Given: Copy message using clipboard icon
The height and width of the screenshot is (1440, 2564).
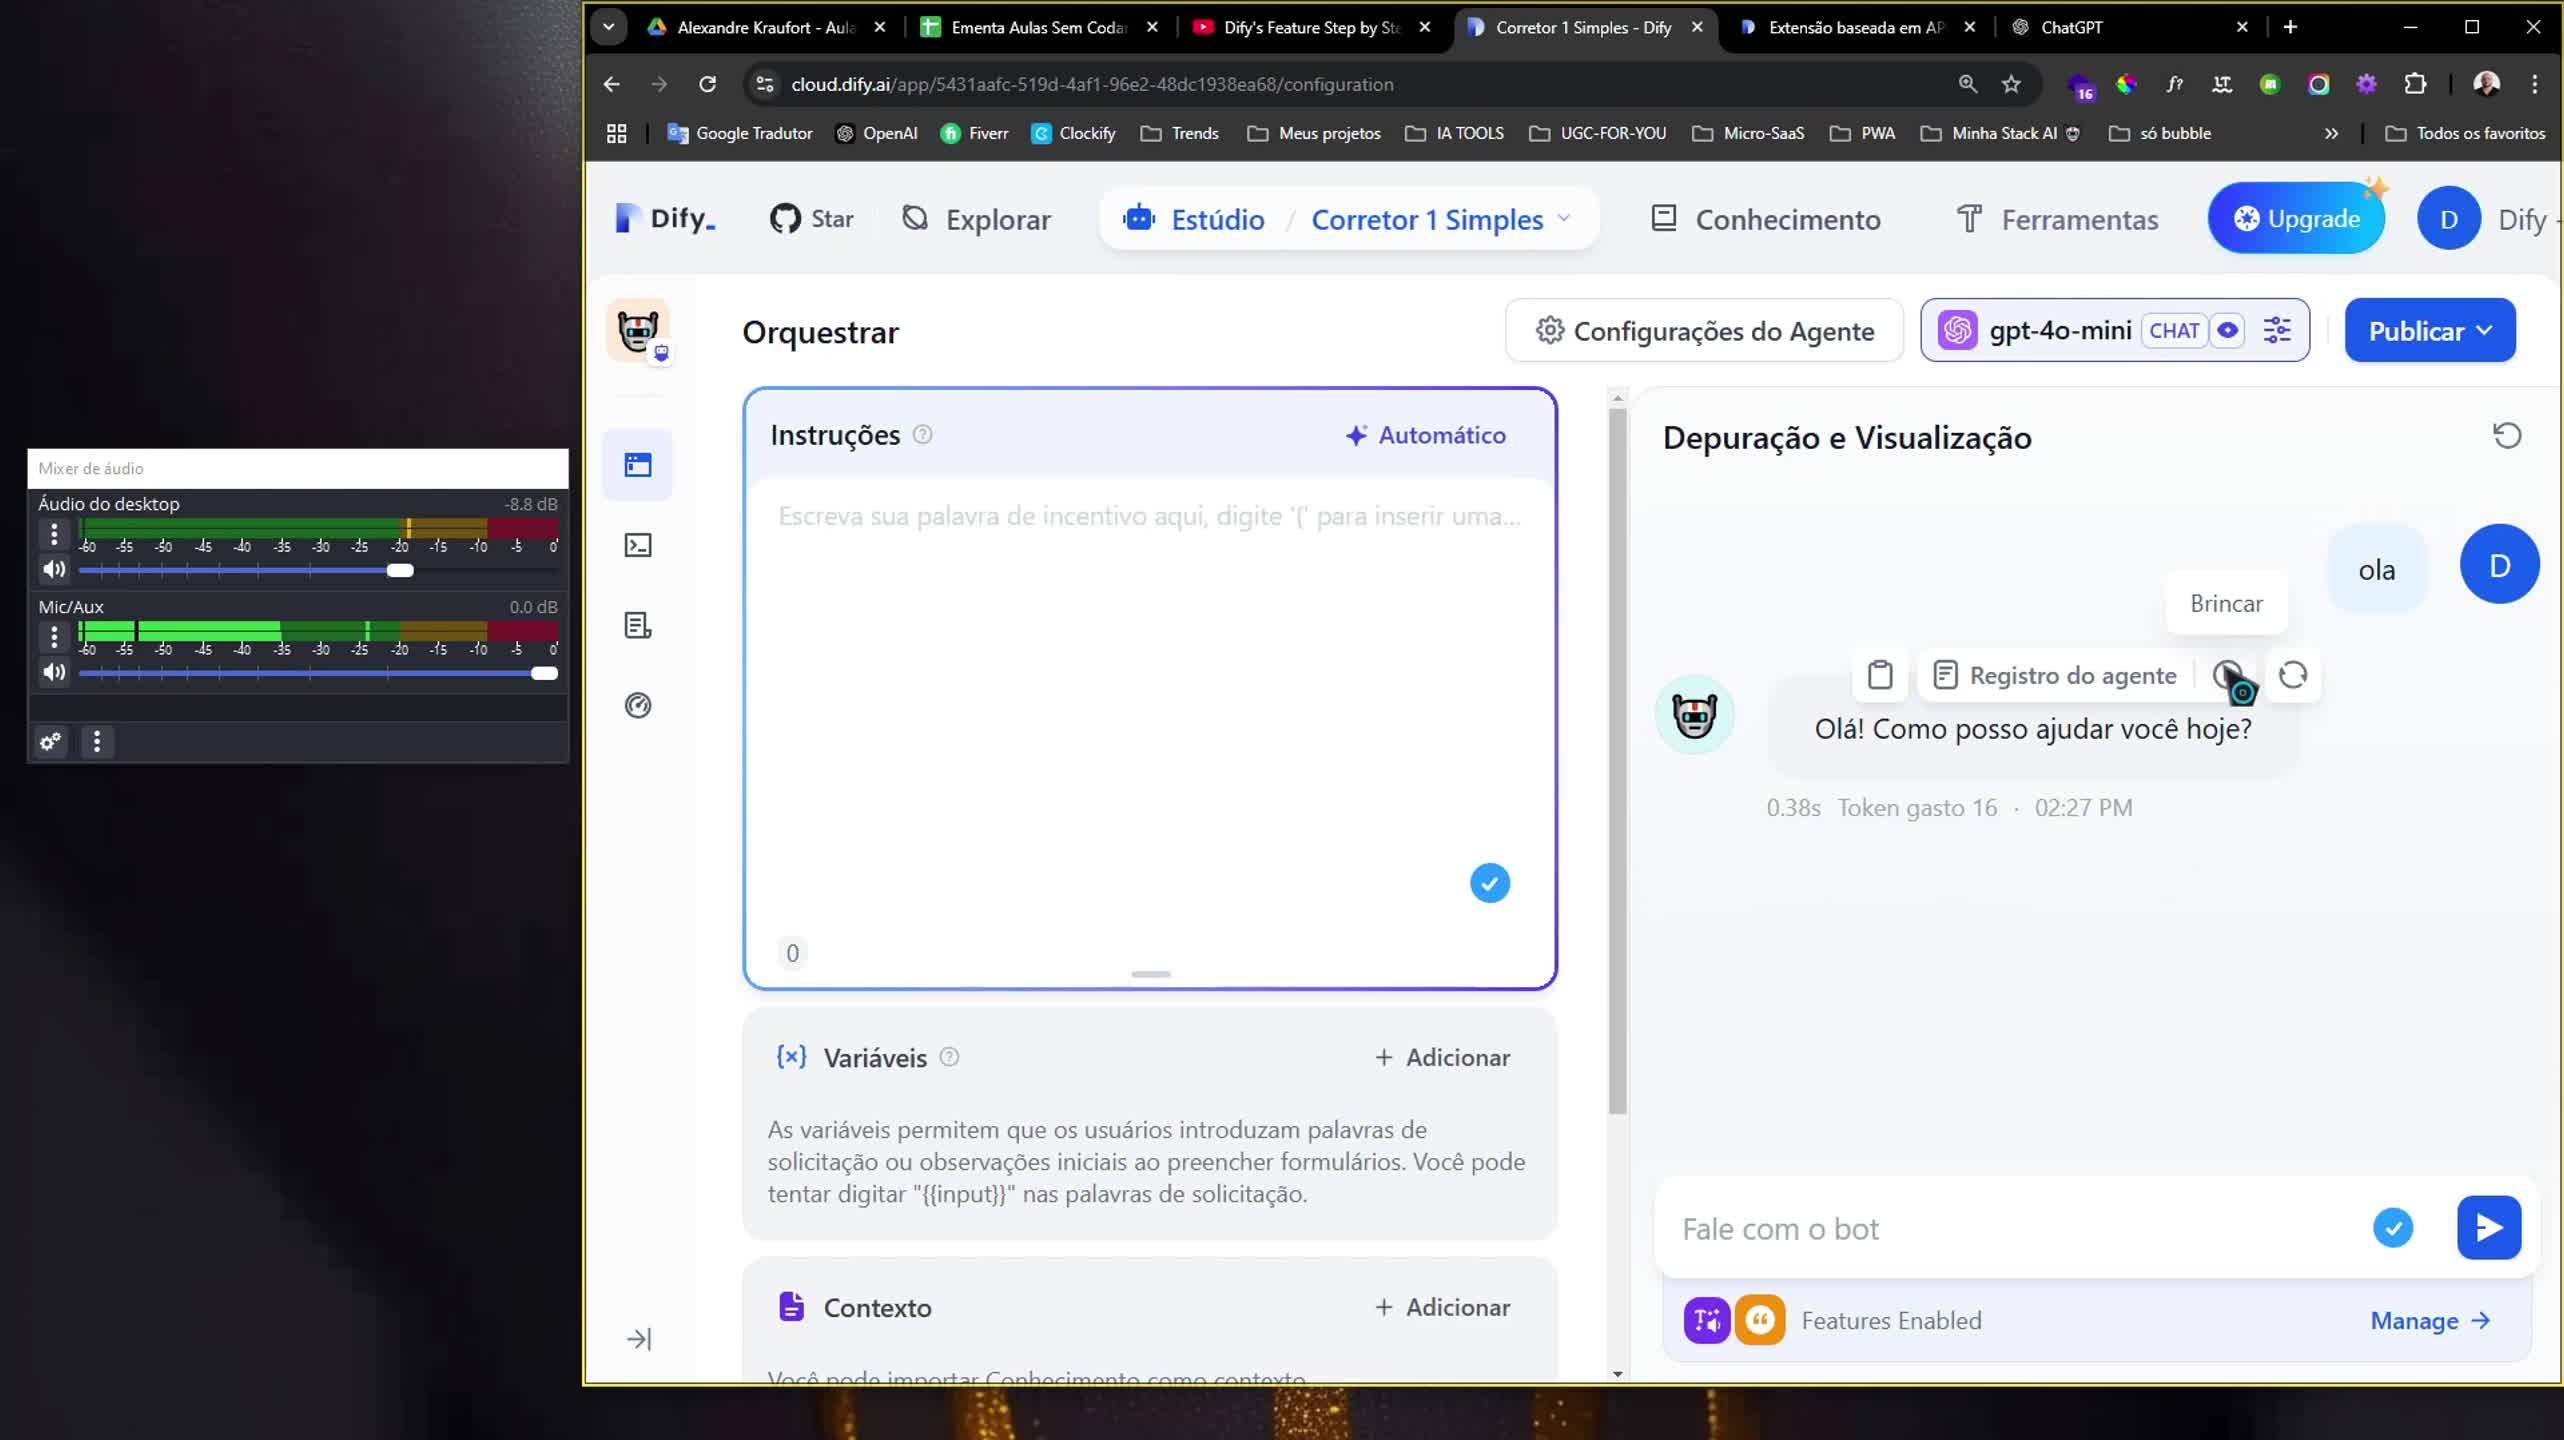Looking at the screenshot, I should (1881, 675).
